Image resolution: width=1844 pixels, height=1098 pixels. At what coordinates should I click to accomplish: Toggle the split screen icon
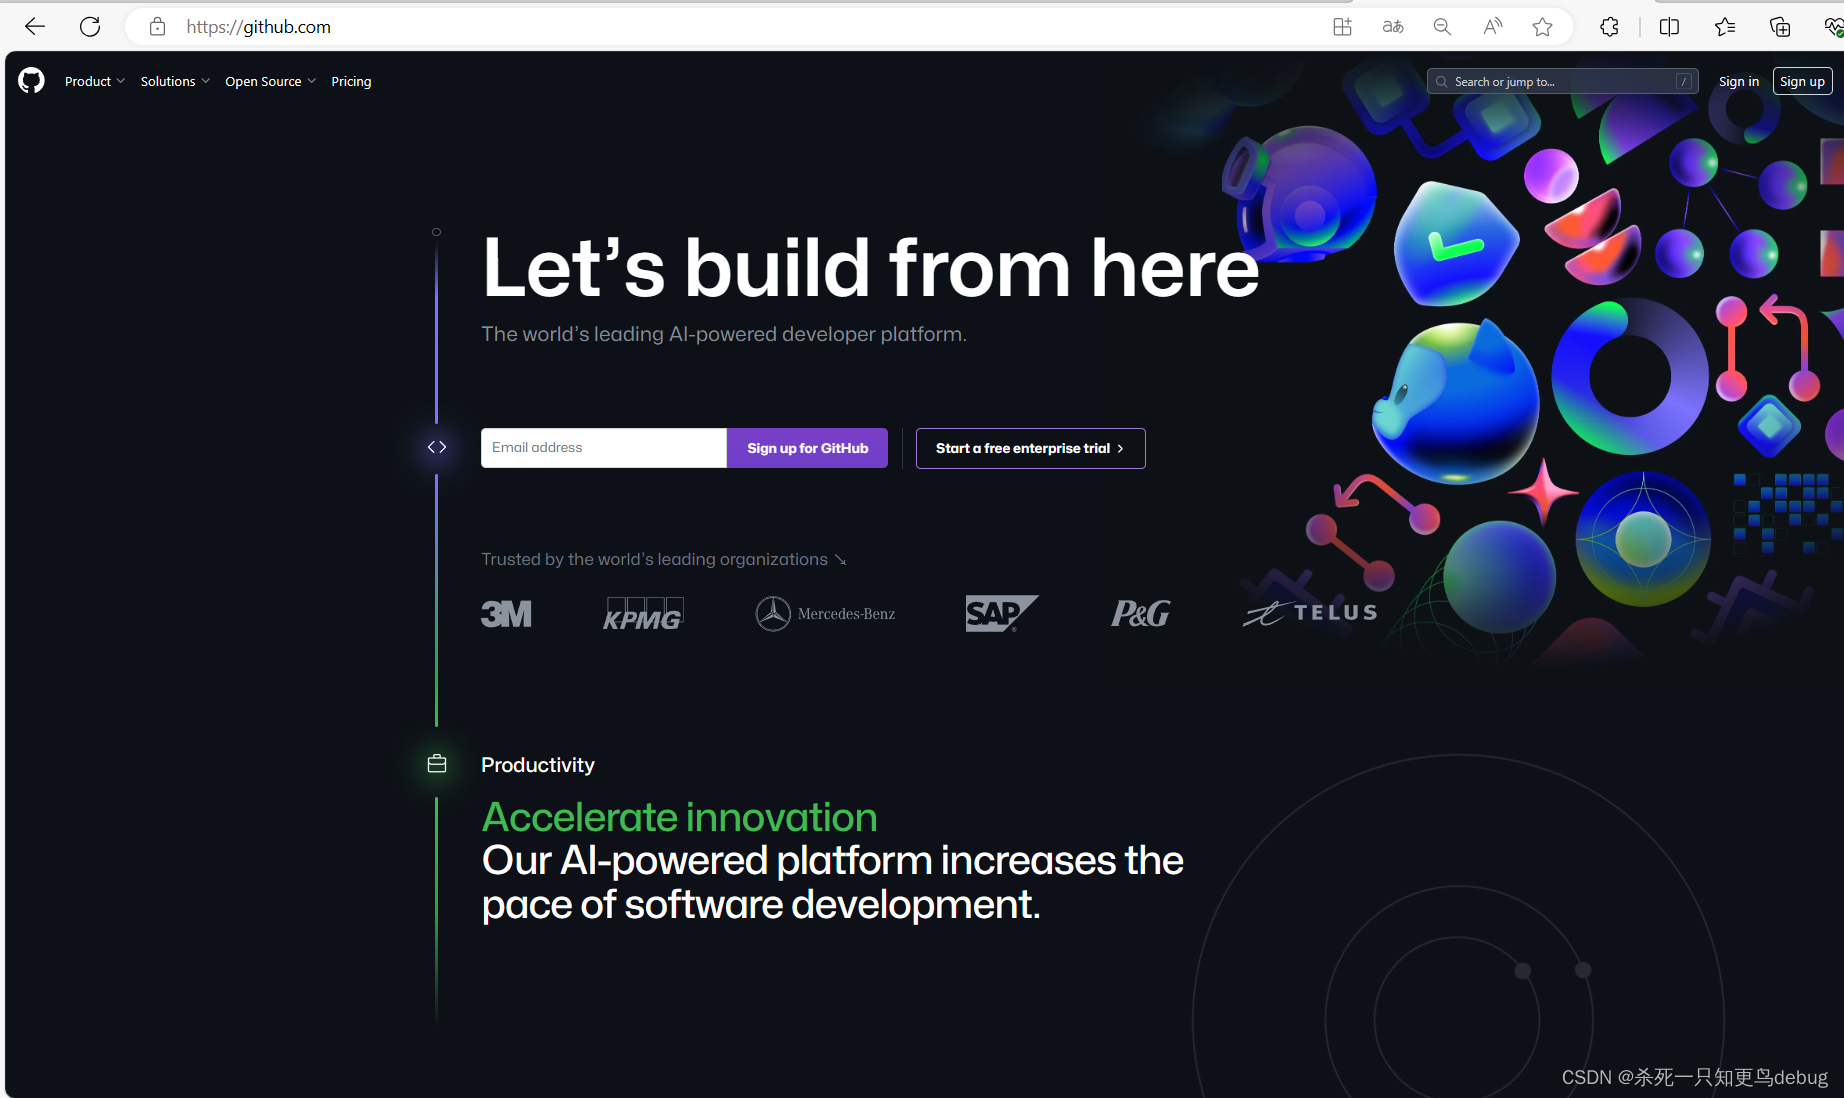(1669, 27)
